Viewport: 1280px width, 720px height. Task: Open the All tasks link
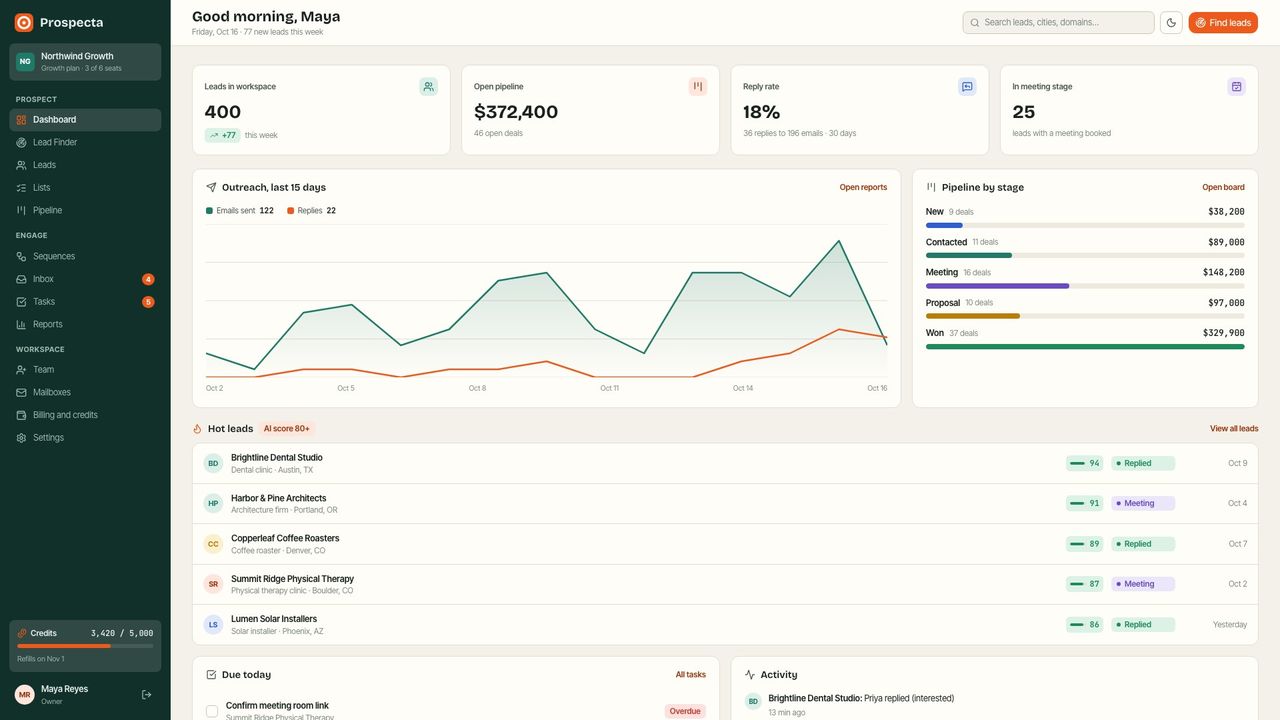(691, 675)
